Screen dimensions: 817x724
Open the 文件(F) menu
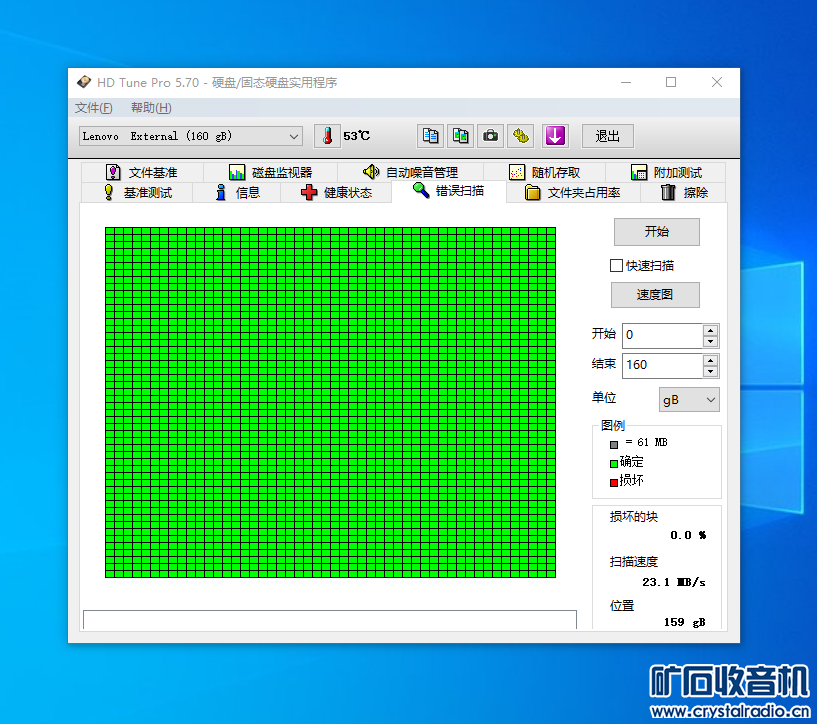point(94,108)
